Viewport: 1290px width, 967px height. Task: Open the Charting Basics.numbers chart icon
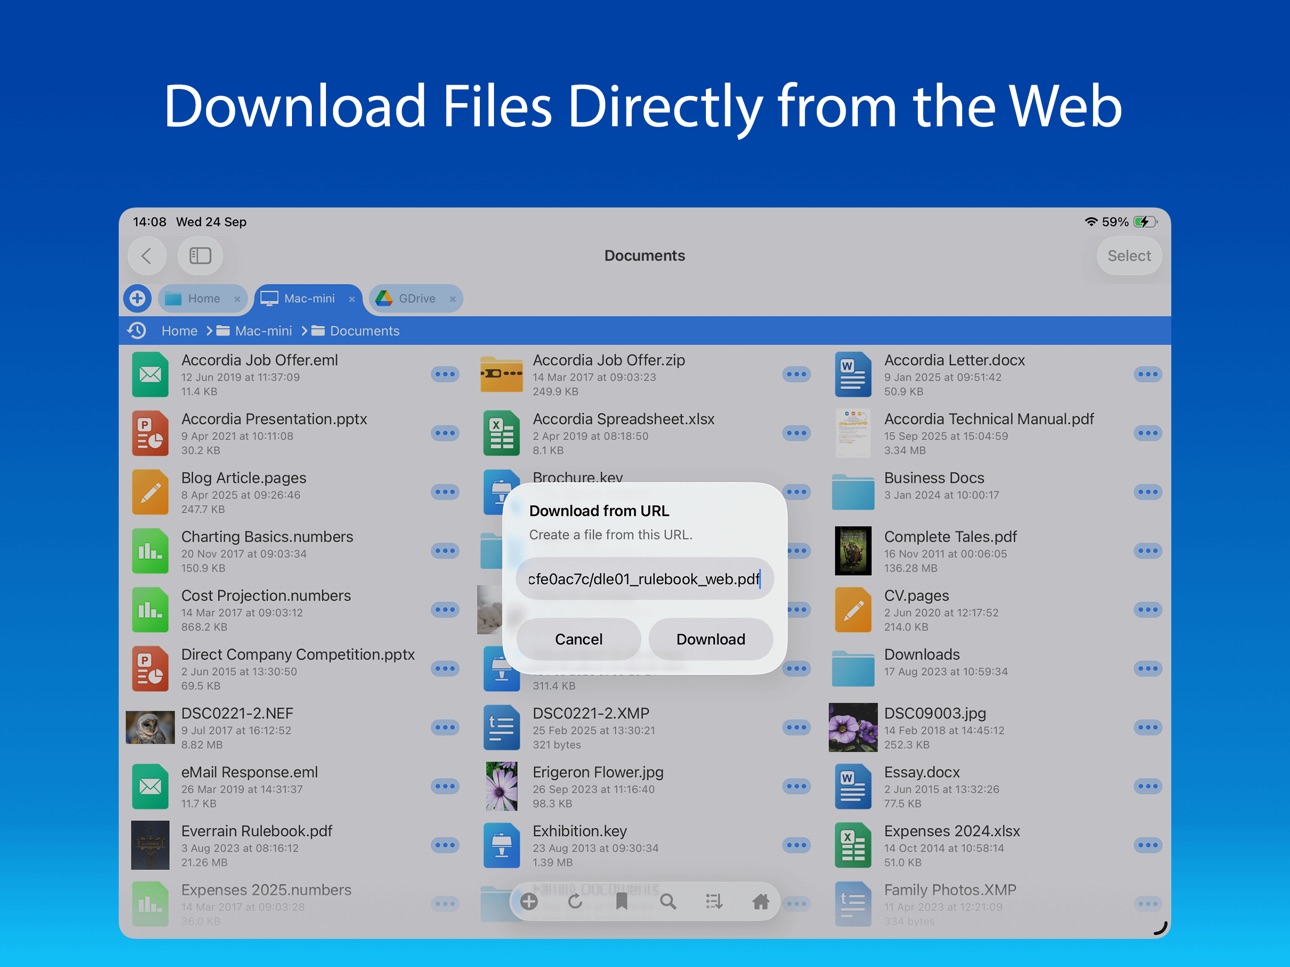click(x=150, y=552)
